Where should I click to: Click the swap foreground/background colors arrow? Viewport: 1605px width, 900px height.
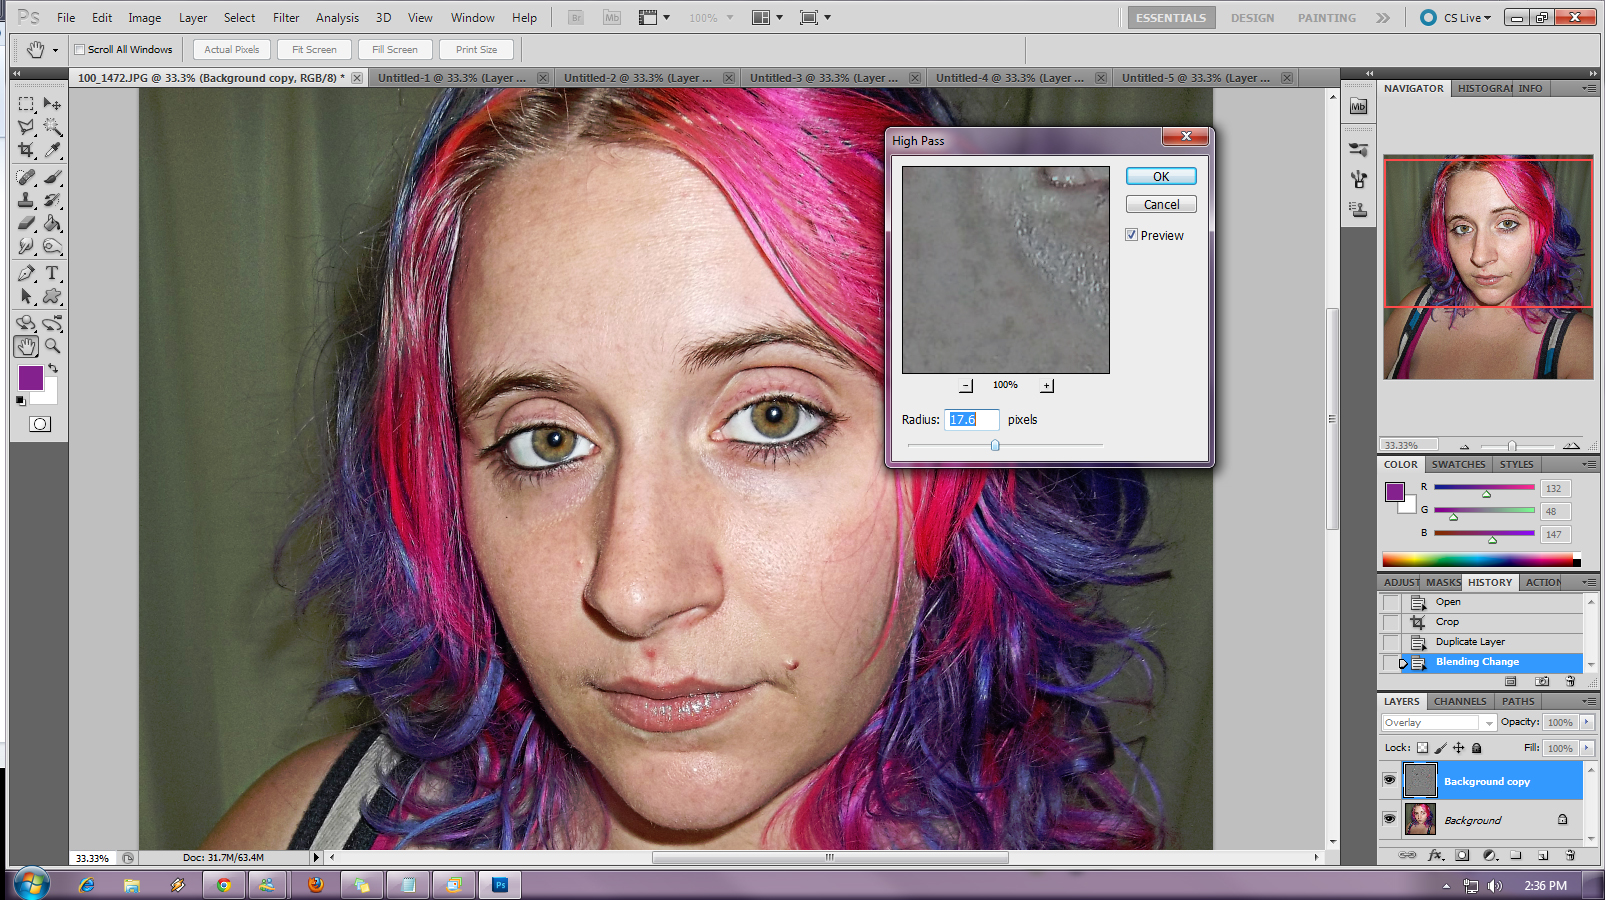pos(53,368)
